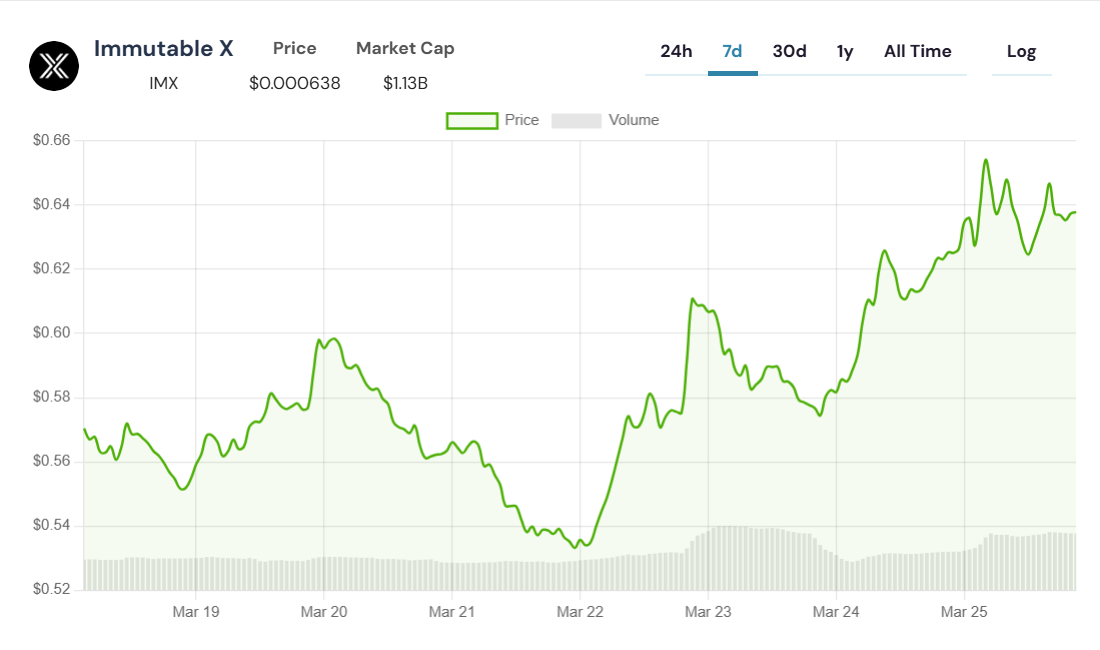The width and height of the screenshot is (1100, 650).
Task: Toggle the Price series legend swatch
Action: click(472, 121)
